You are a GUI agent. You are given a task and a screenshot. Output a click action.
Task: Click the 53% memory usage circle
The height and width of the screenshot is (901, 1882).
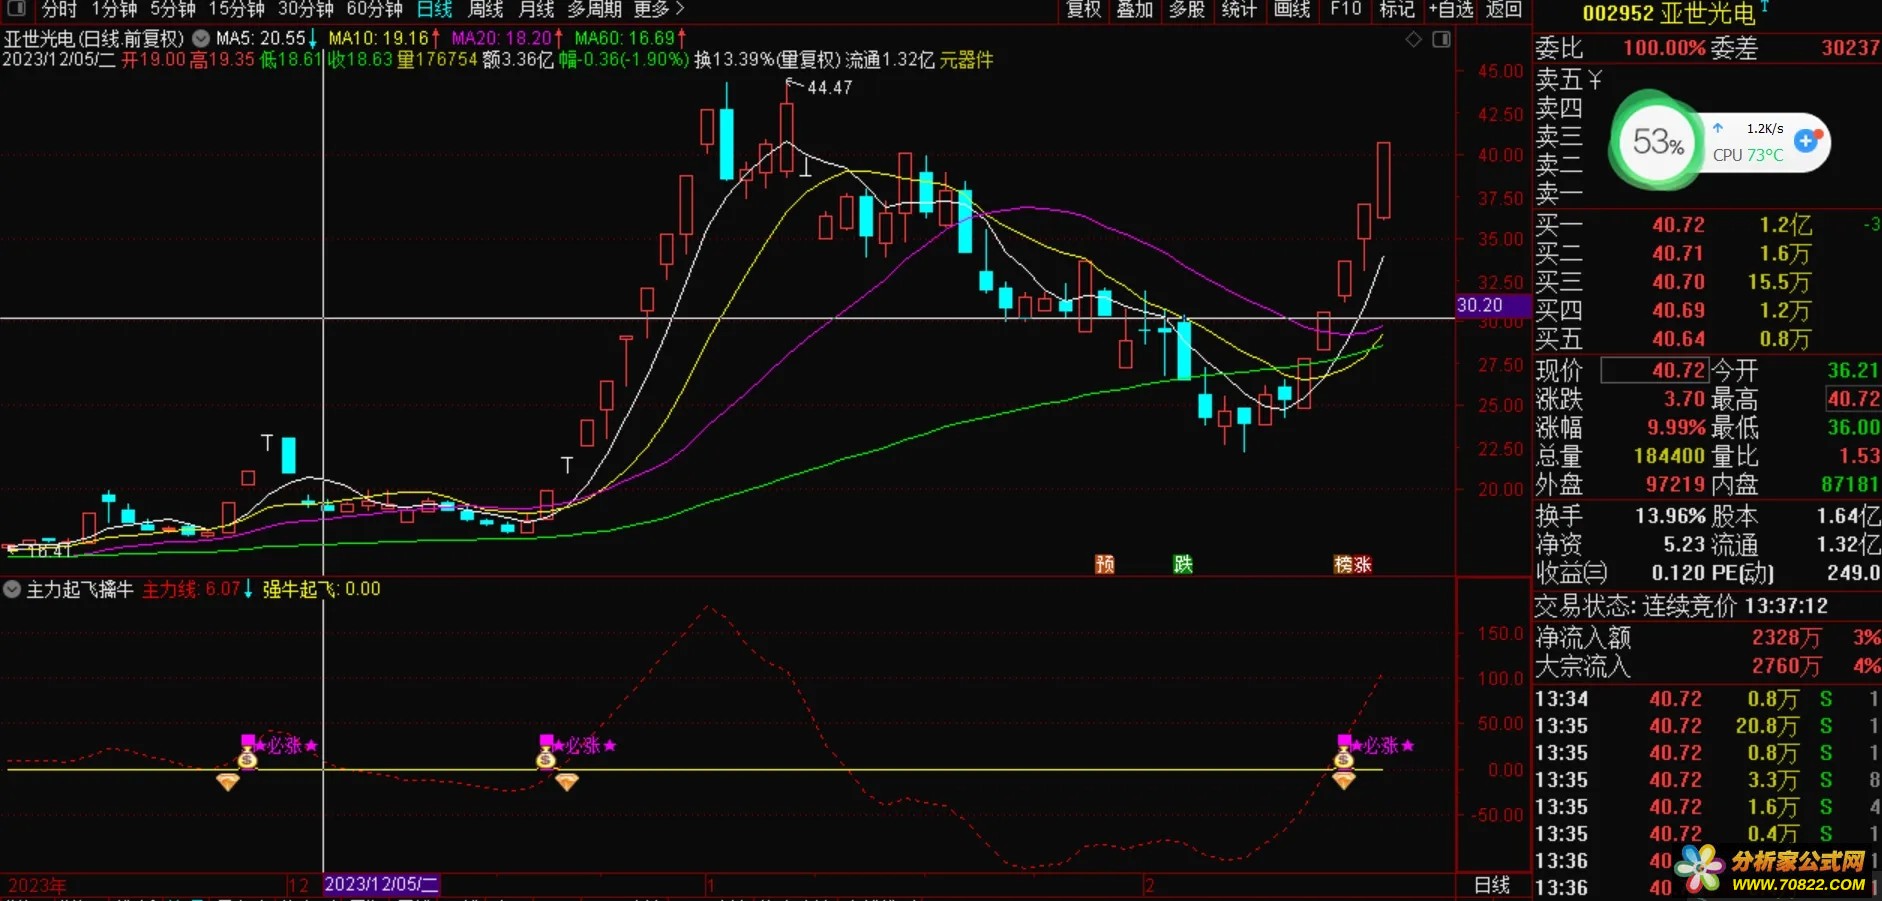[x=1658, y=143]
